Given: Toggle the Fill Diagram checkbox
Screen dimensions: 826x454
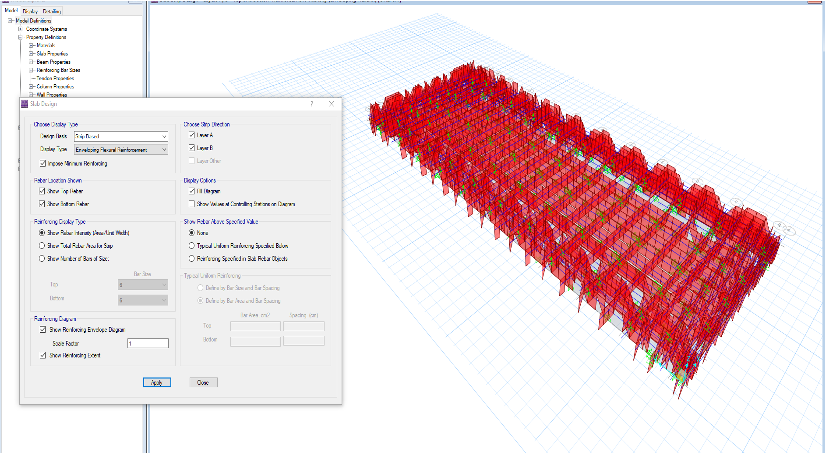Looking at the screenshot, I should (192, 190).
